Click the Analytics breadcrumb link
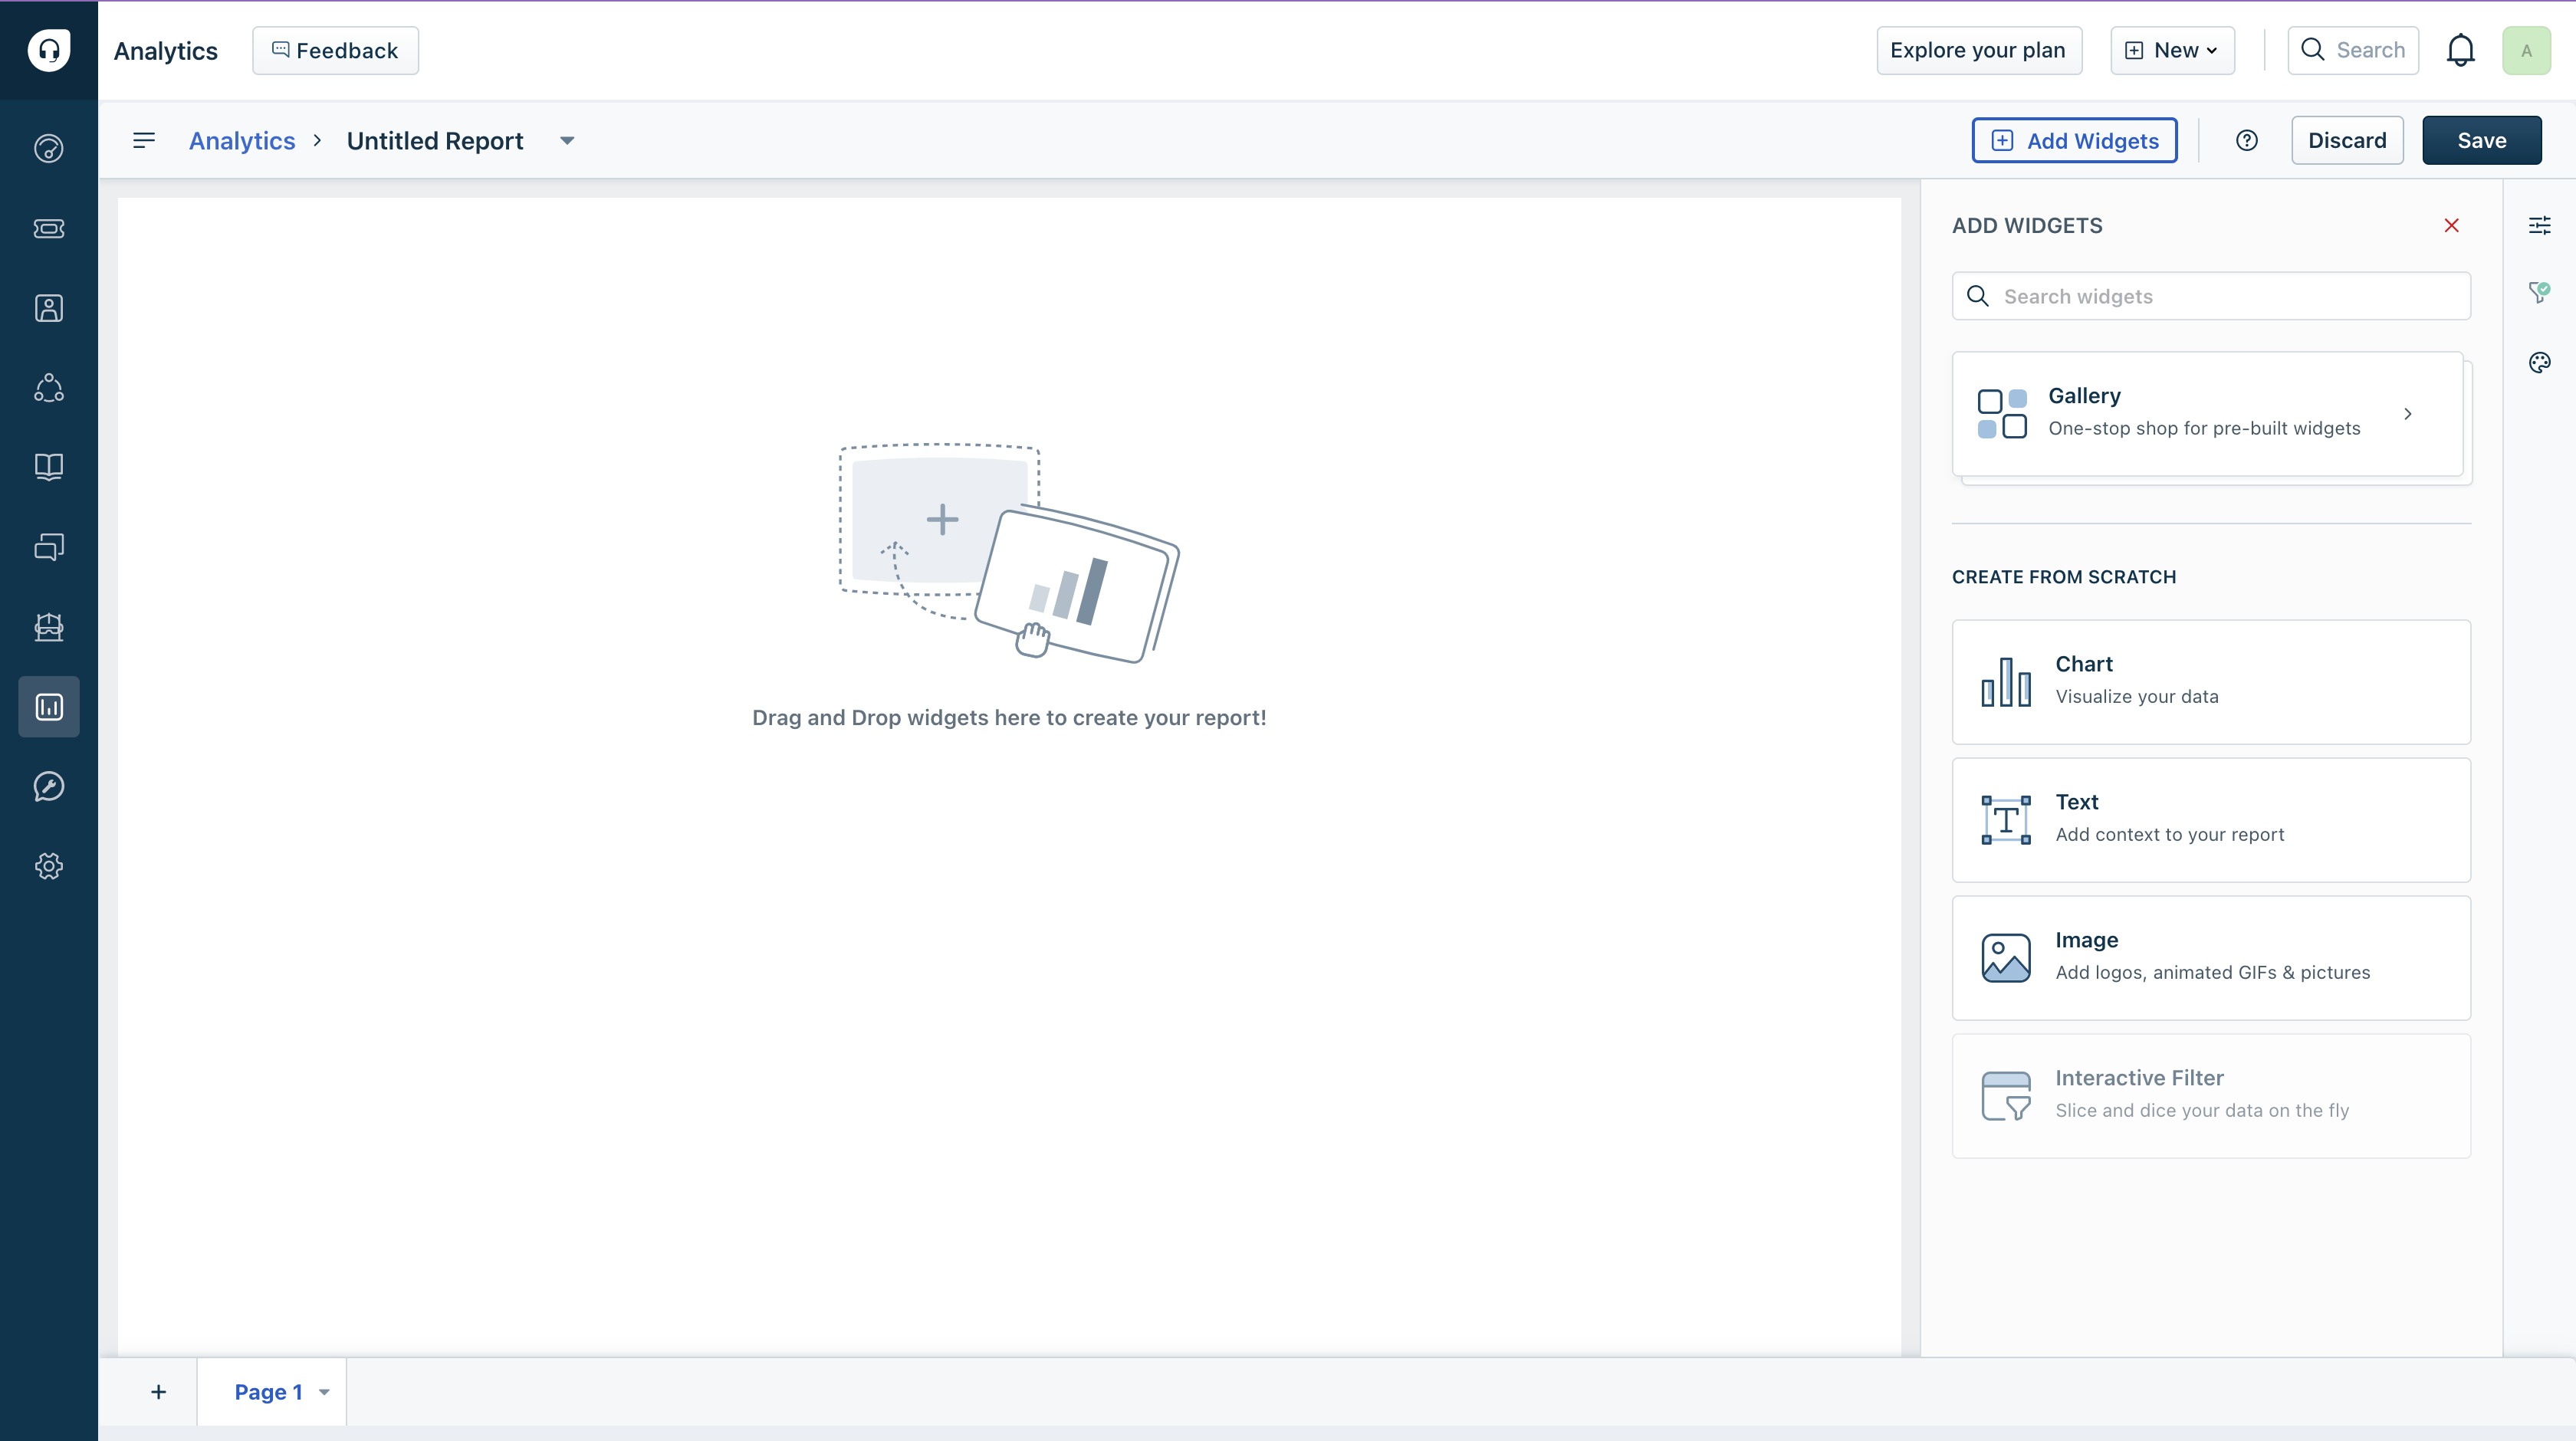Screen dimensions: 2576x1441 242,141
